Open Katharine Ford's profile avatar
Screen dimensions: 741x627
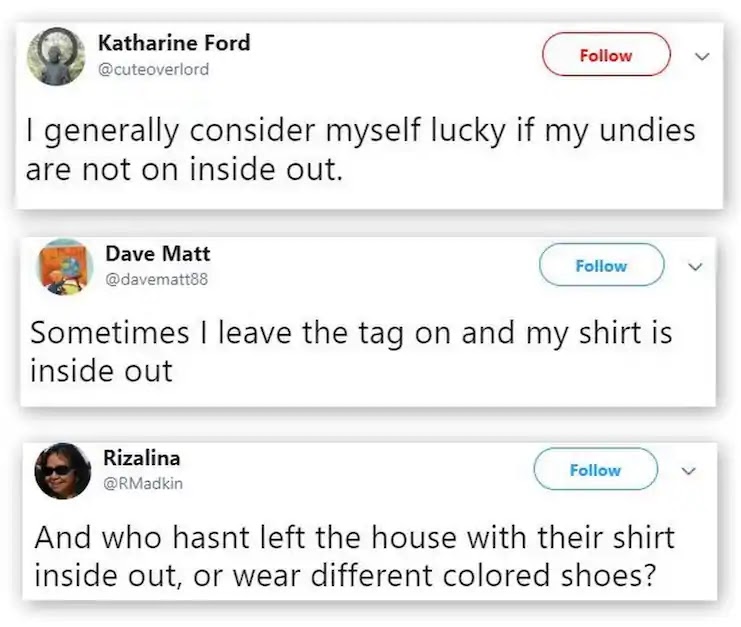point(54,57)
